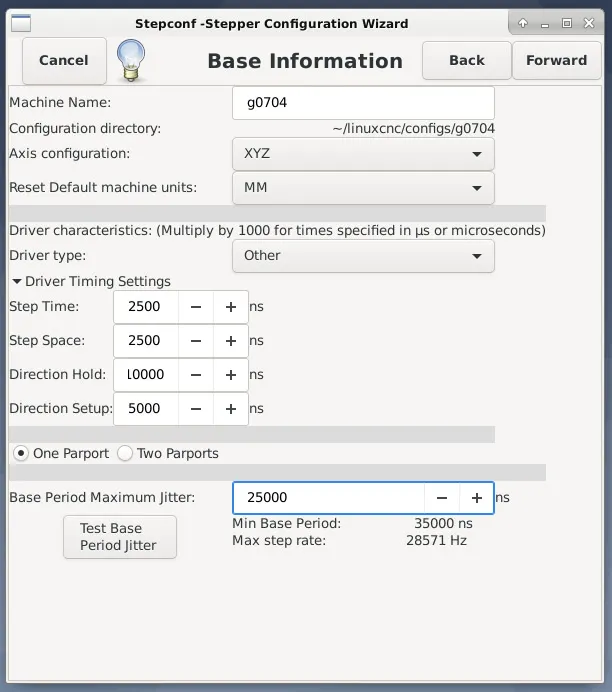Collapse the Driver Timing Settings section
The height and width of the screenshot is (692, 612).
pyautogui.click(x=17, y=282)
